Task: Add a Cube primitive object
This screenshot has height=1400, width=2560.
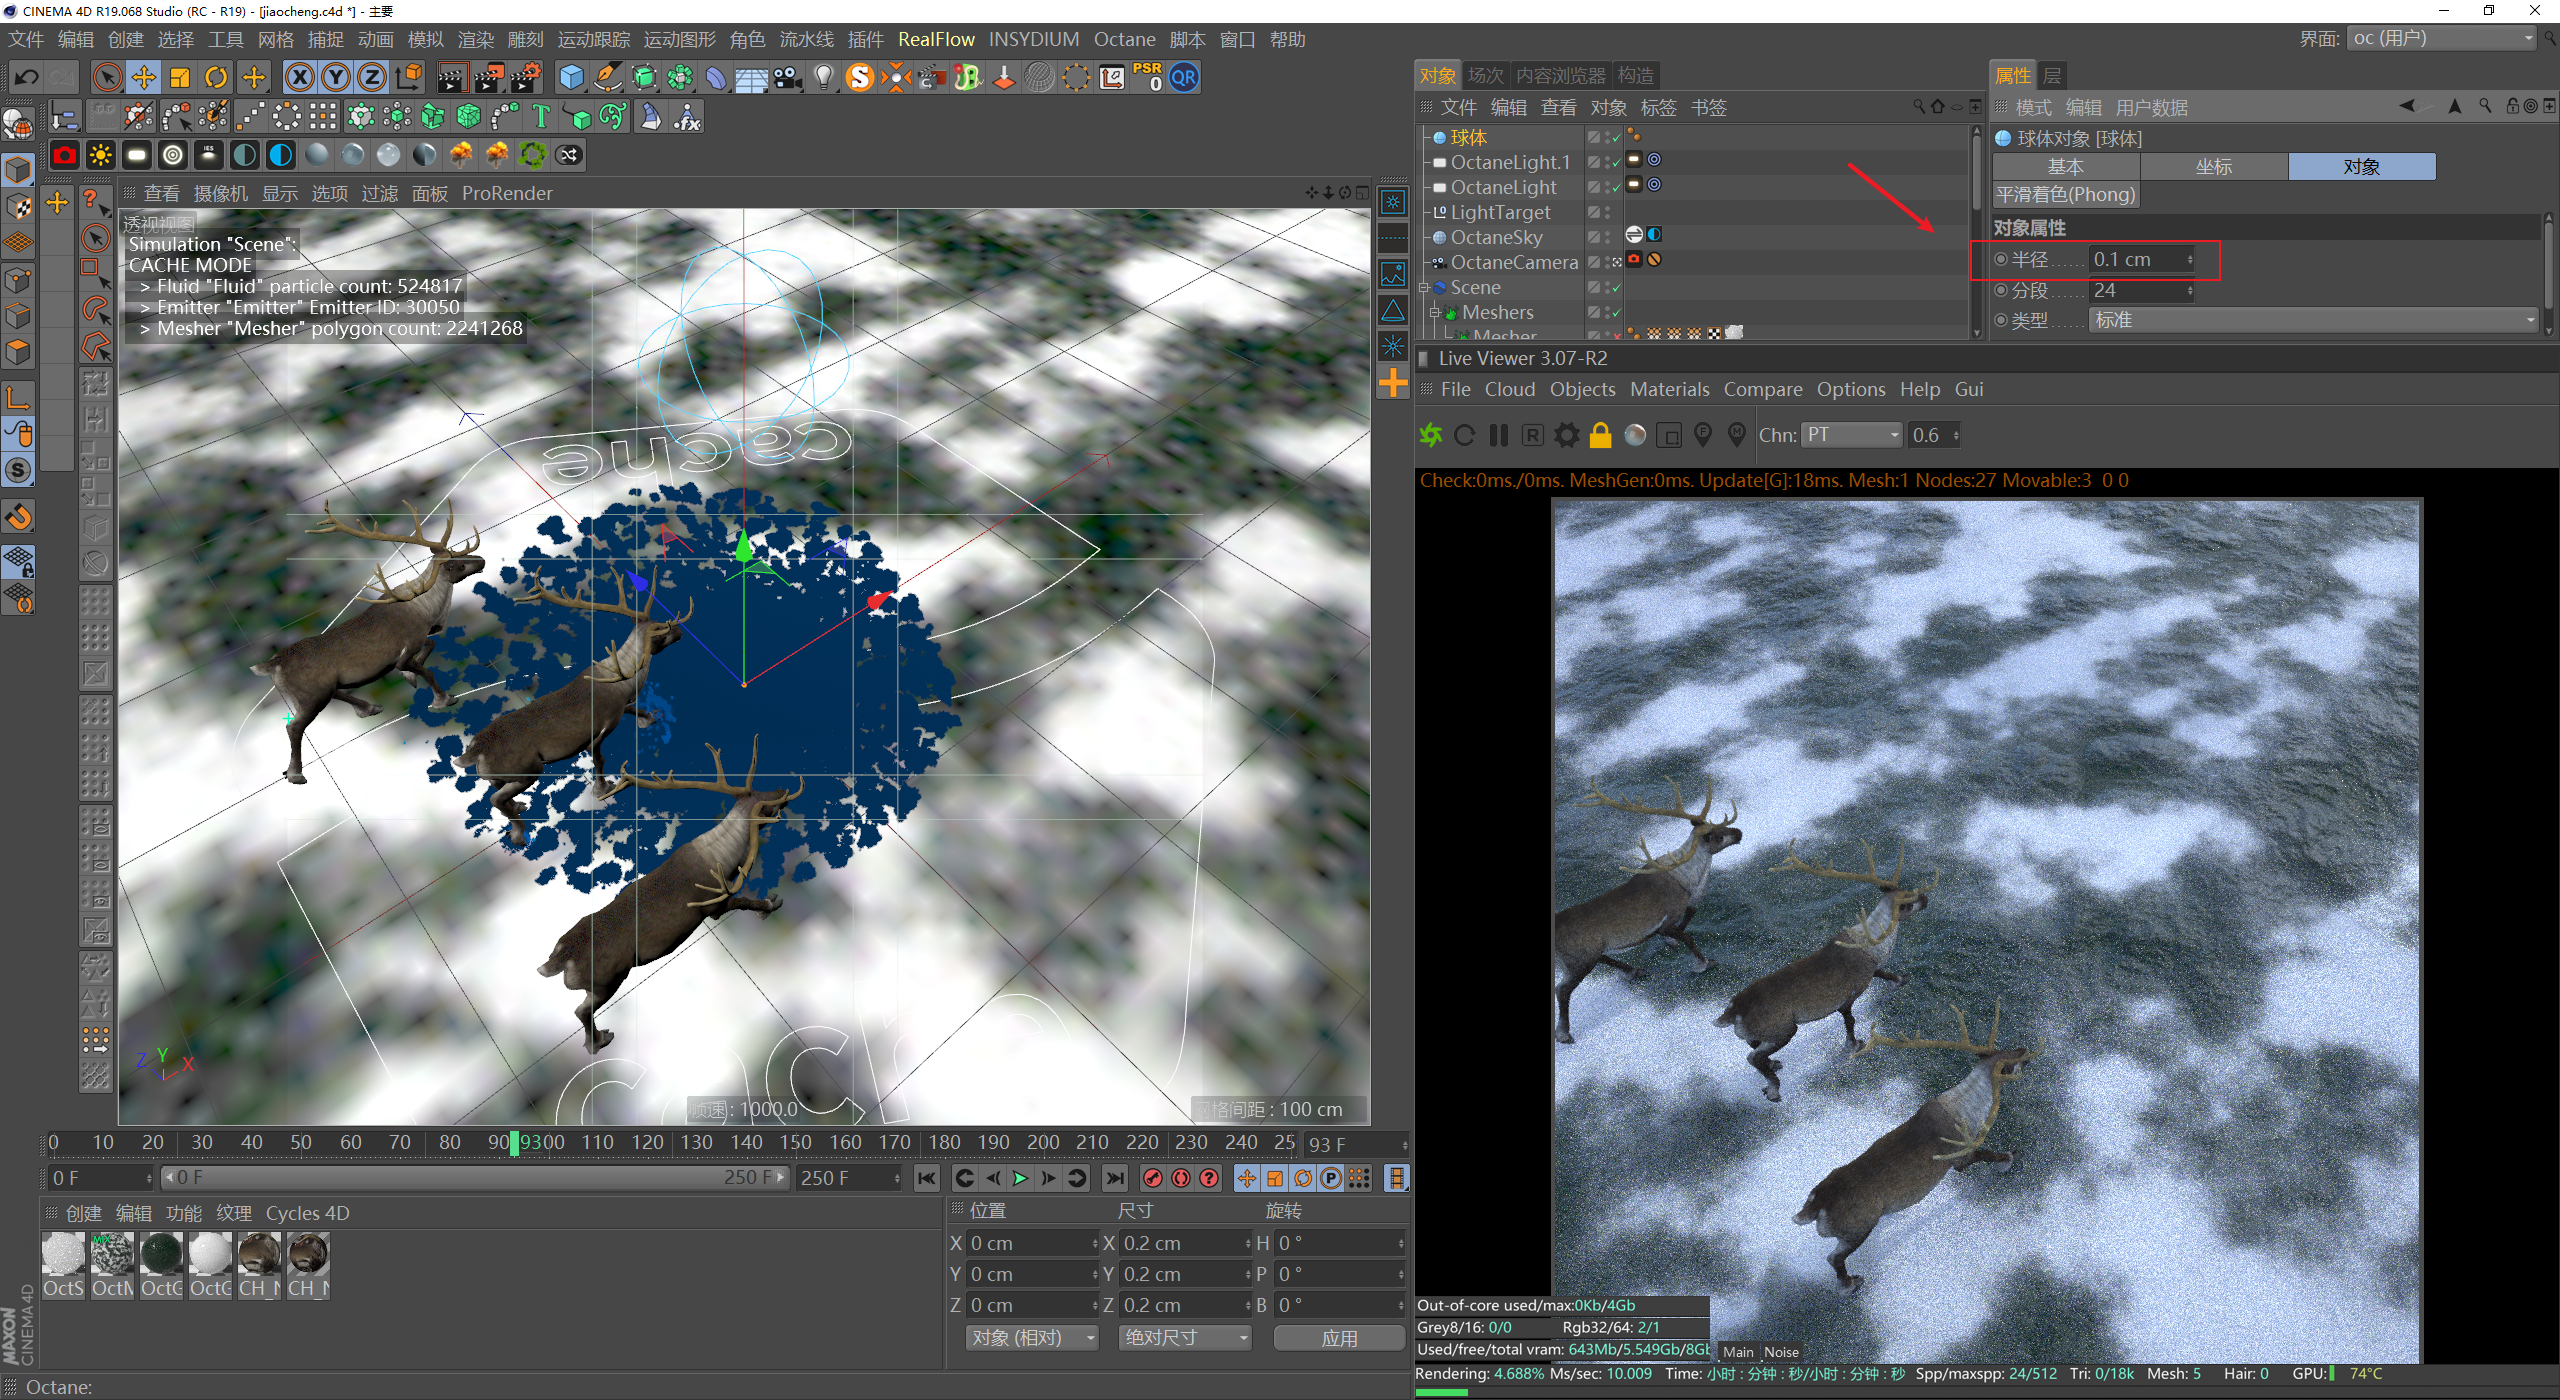Action: (x=571, y=77)
